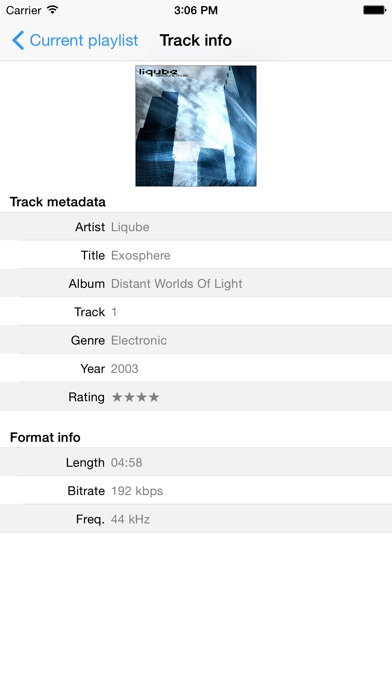Tap the Format info section header
This screenshot has width=392, height=696.
coord(45,437)
